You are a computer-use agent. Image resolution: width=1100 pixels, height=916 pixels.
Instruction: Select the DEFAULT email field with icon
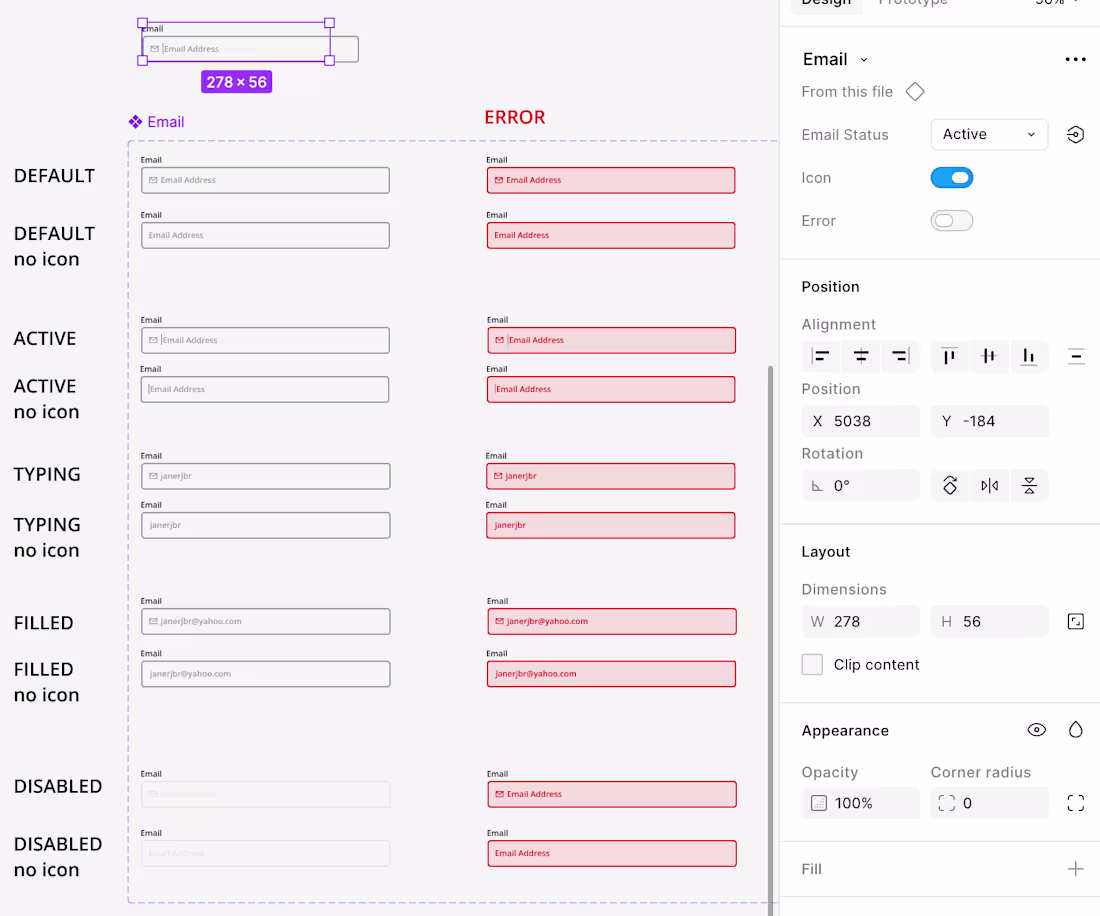(x=265, y=180)
